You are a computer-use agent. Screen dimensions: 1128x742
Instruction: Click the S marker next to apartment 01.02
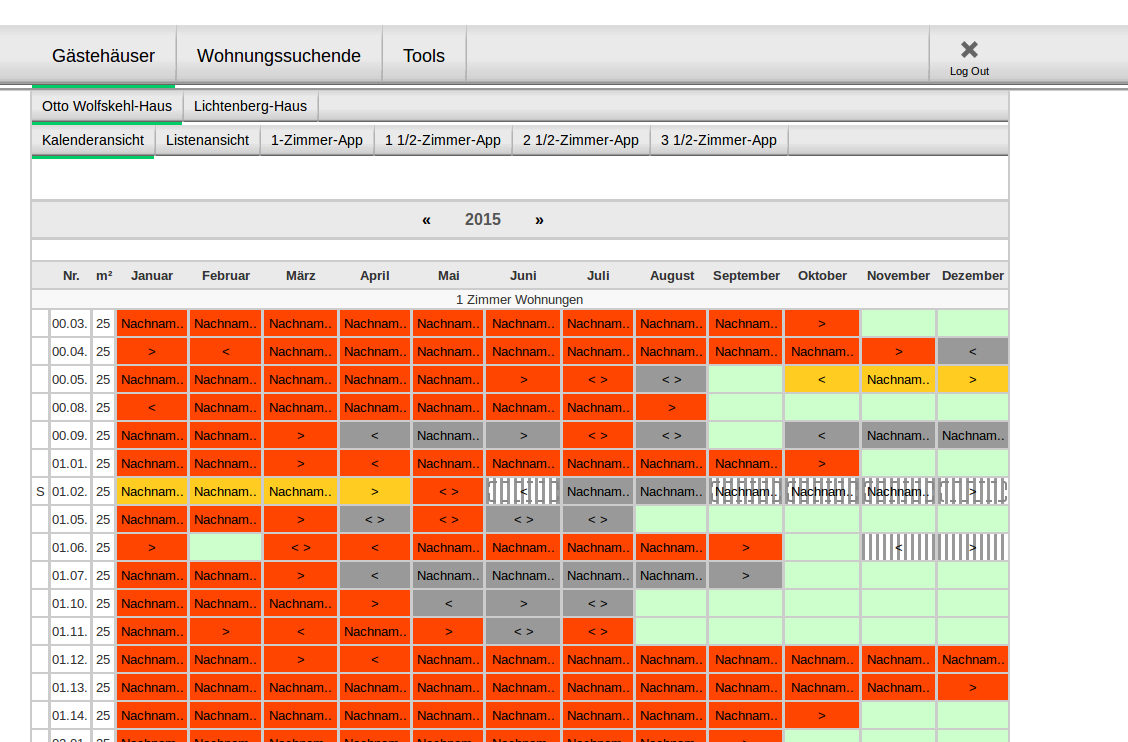[40, 491]
